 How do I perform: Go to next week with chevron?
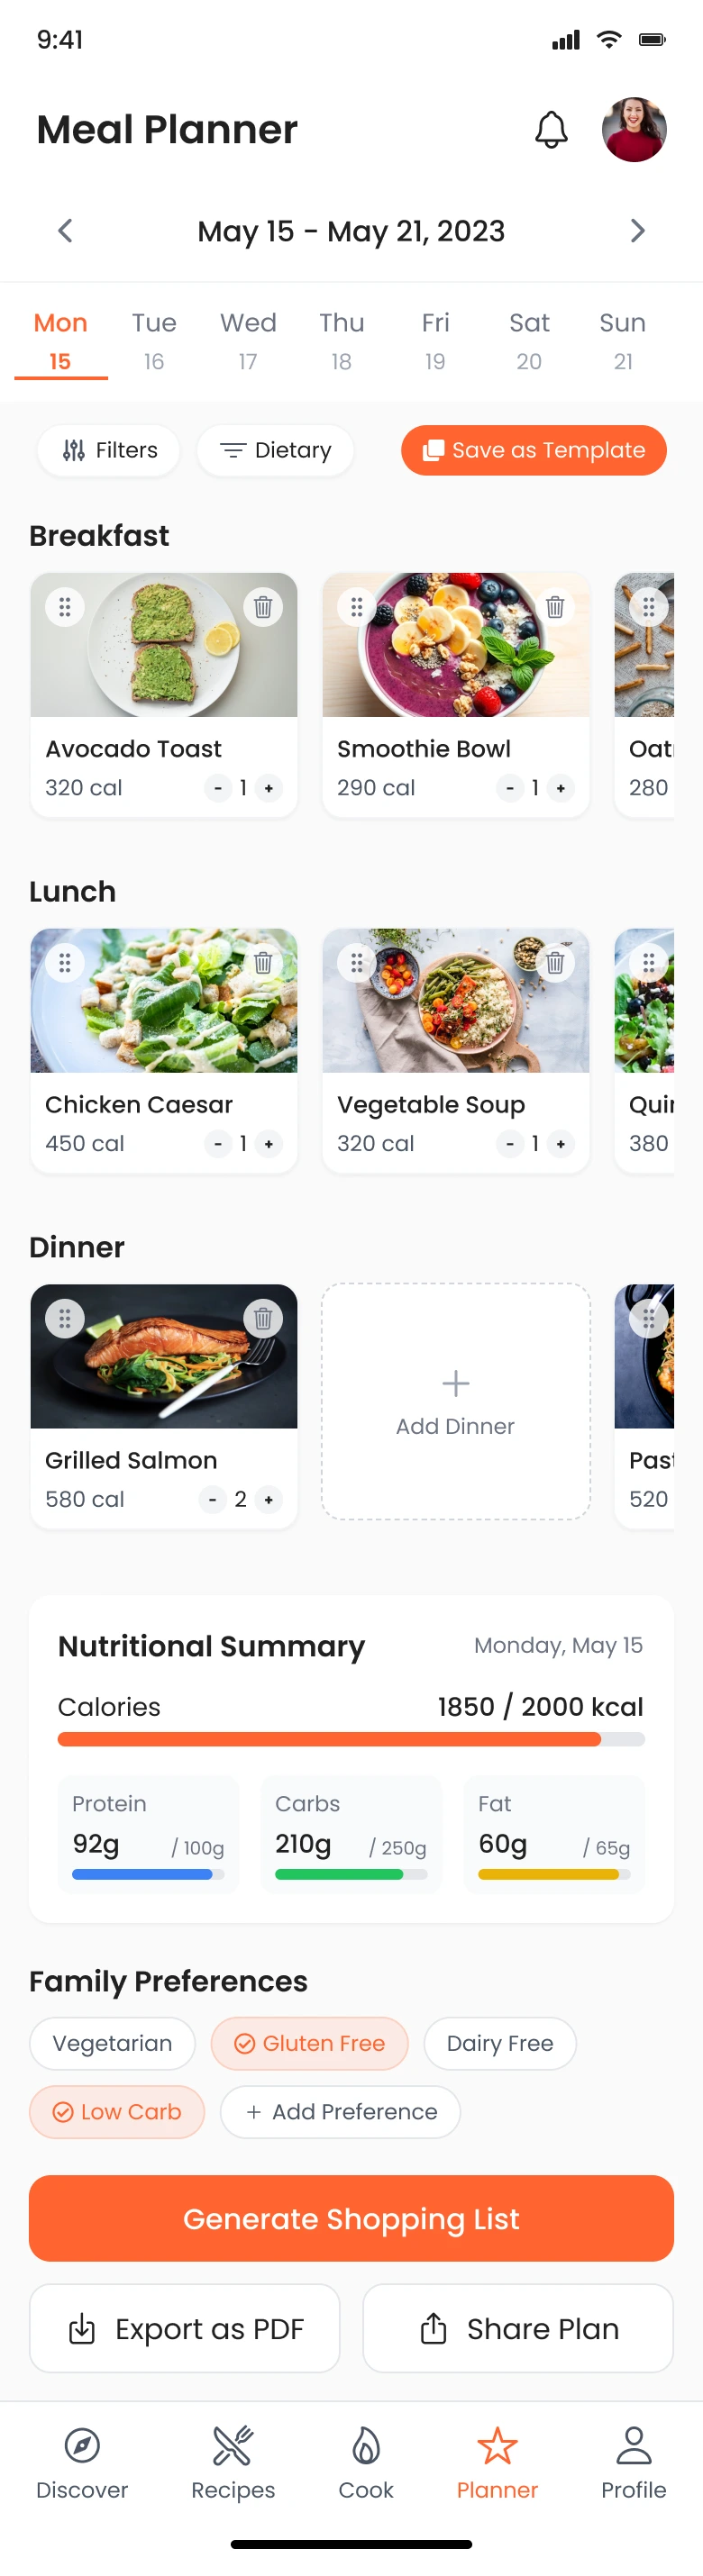pos(637,231)
